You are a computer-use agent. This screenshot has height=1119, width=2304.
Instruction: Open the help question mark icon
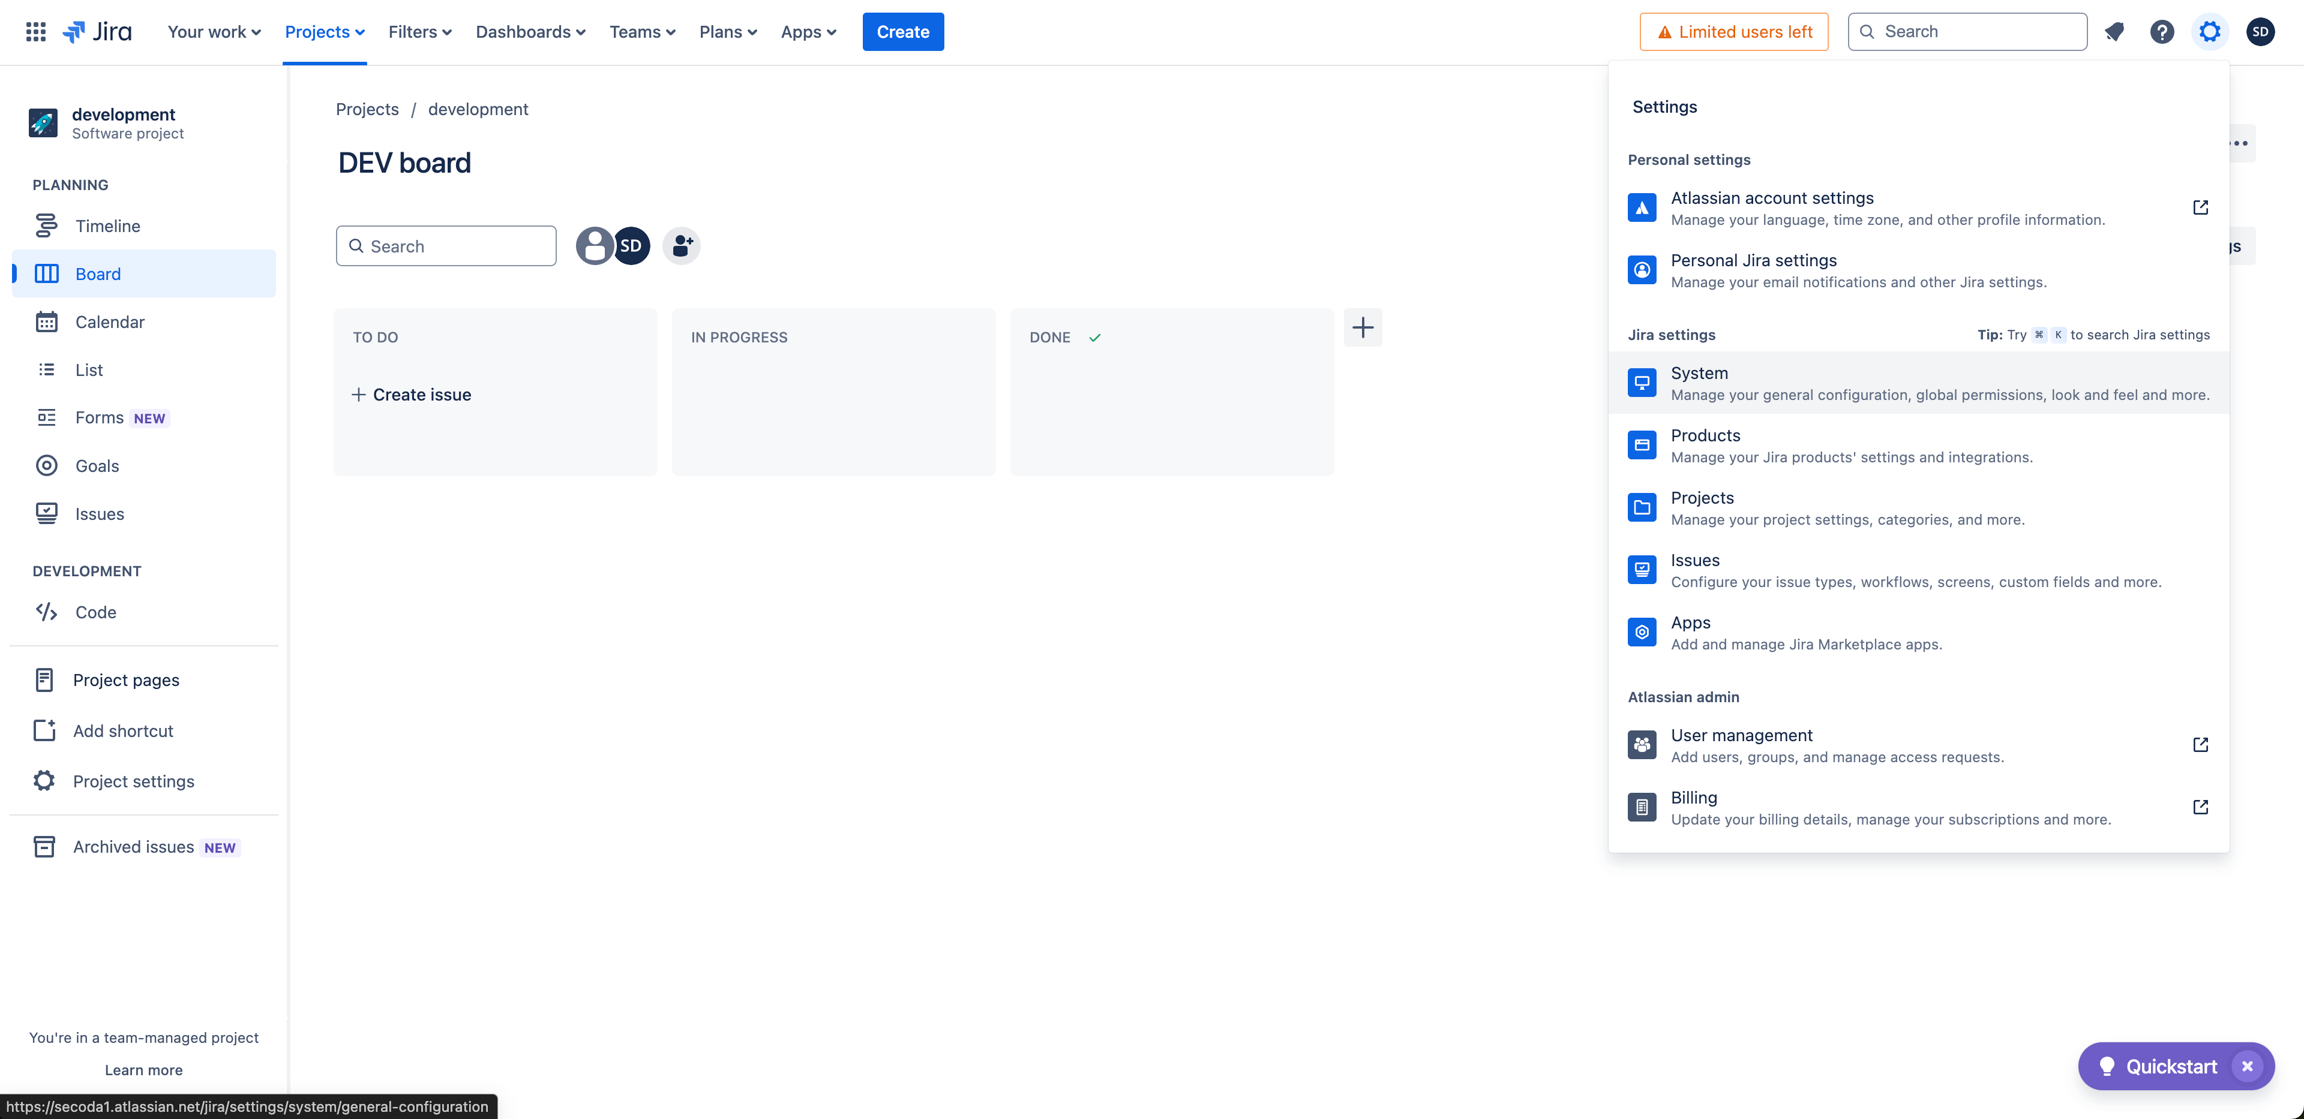pos(2162,32)
